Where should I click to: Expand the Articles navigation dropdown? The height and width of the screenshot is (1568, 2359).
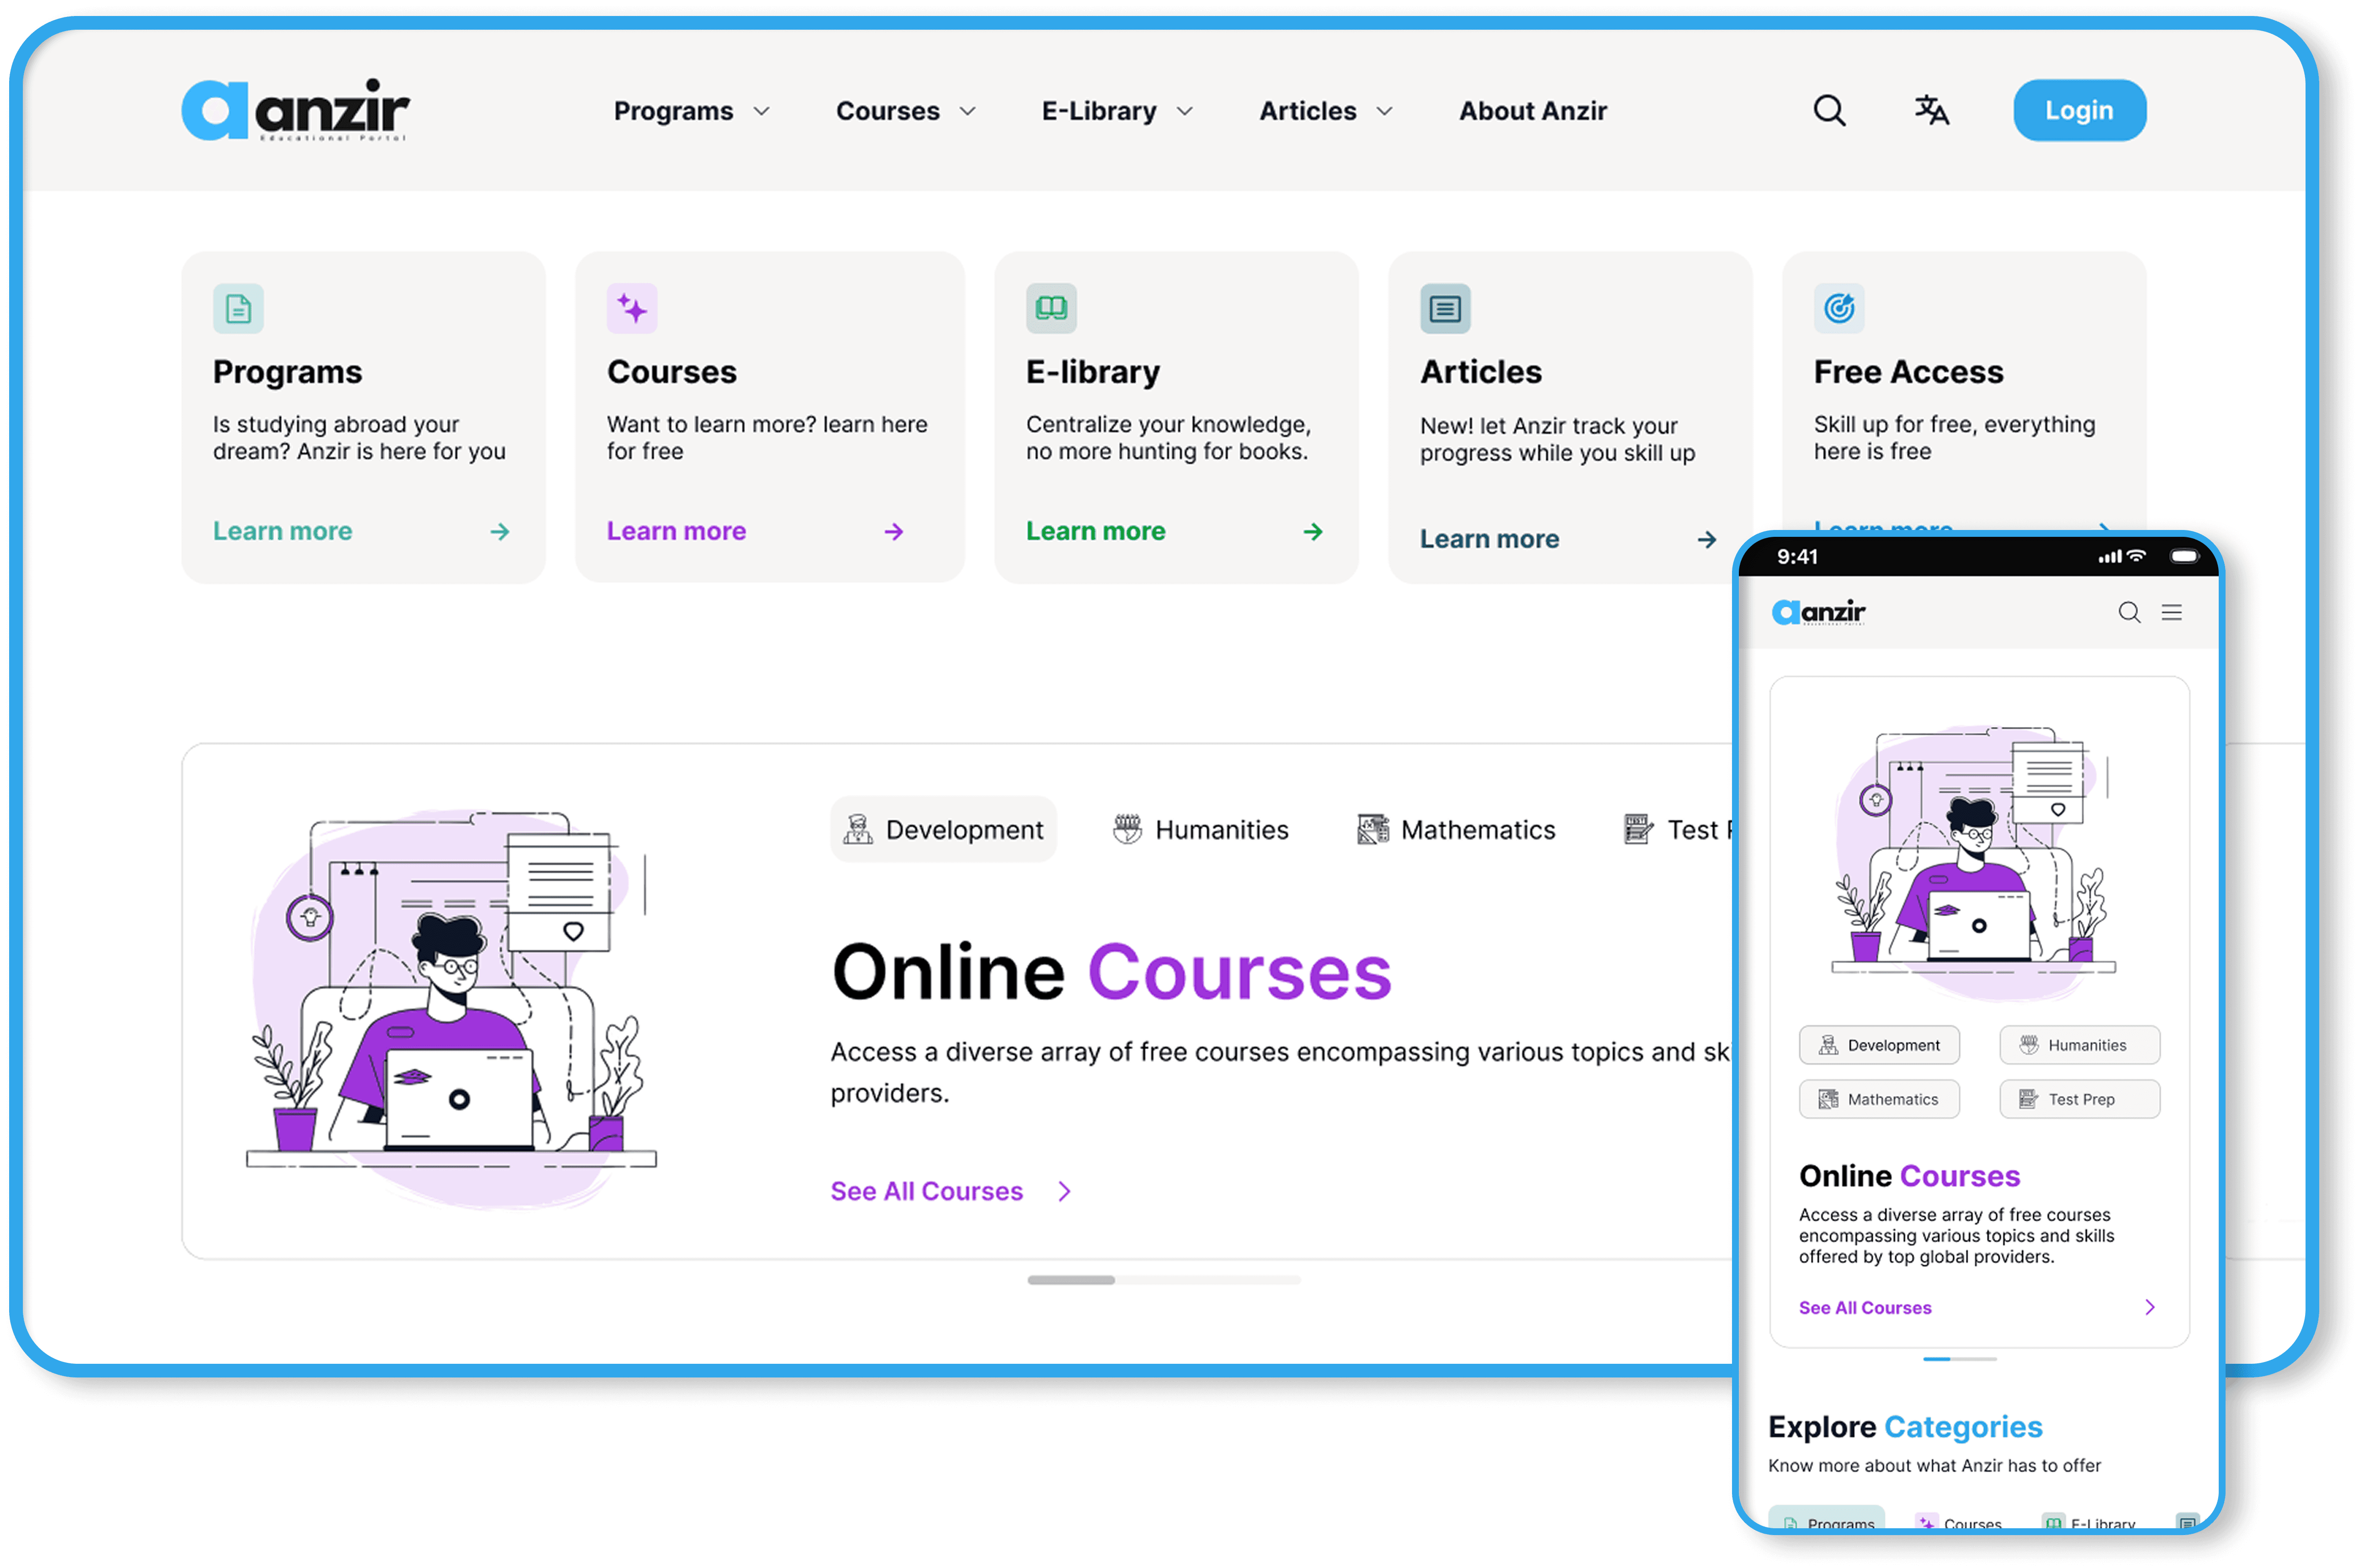tap(1325, 111)
